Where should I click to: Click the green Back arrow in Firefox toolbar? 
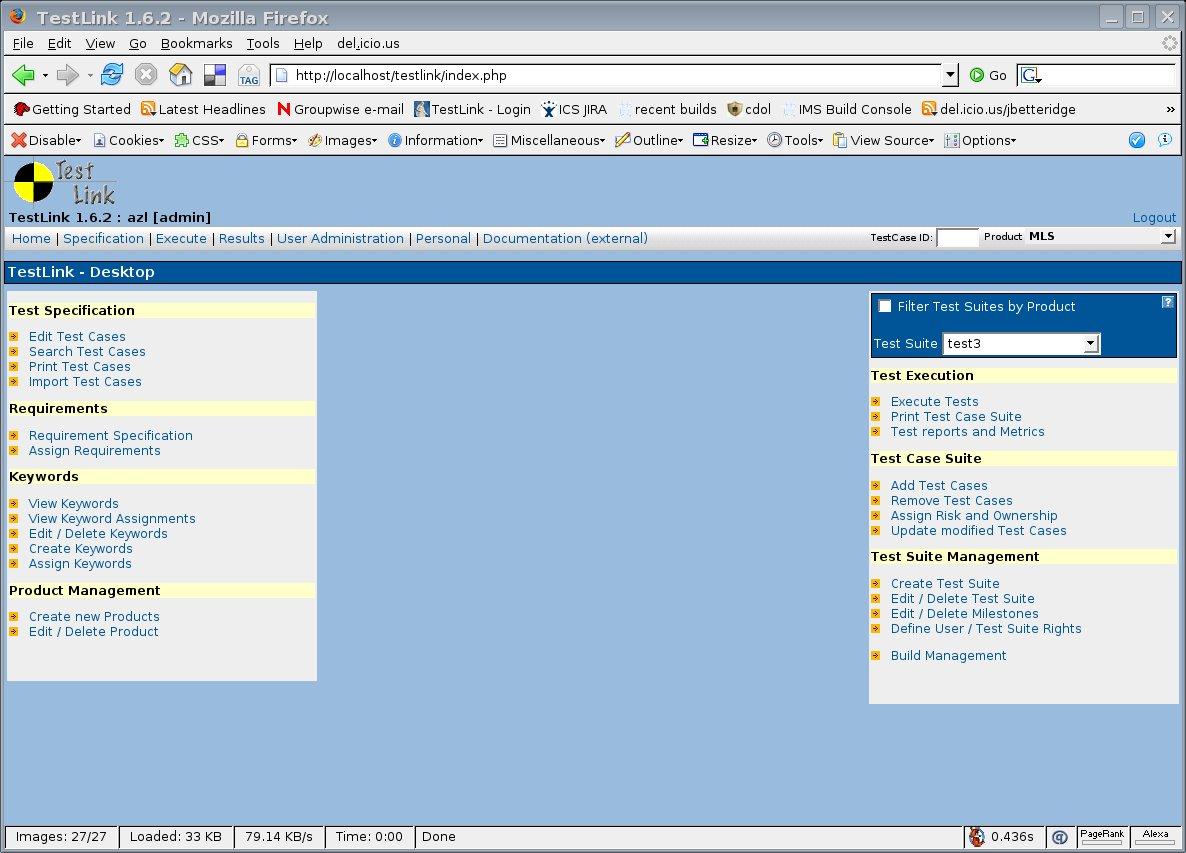(x=23, y=75)
